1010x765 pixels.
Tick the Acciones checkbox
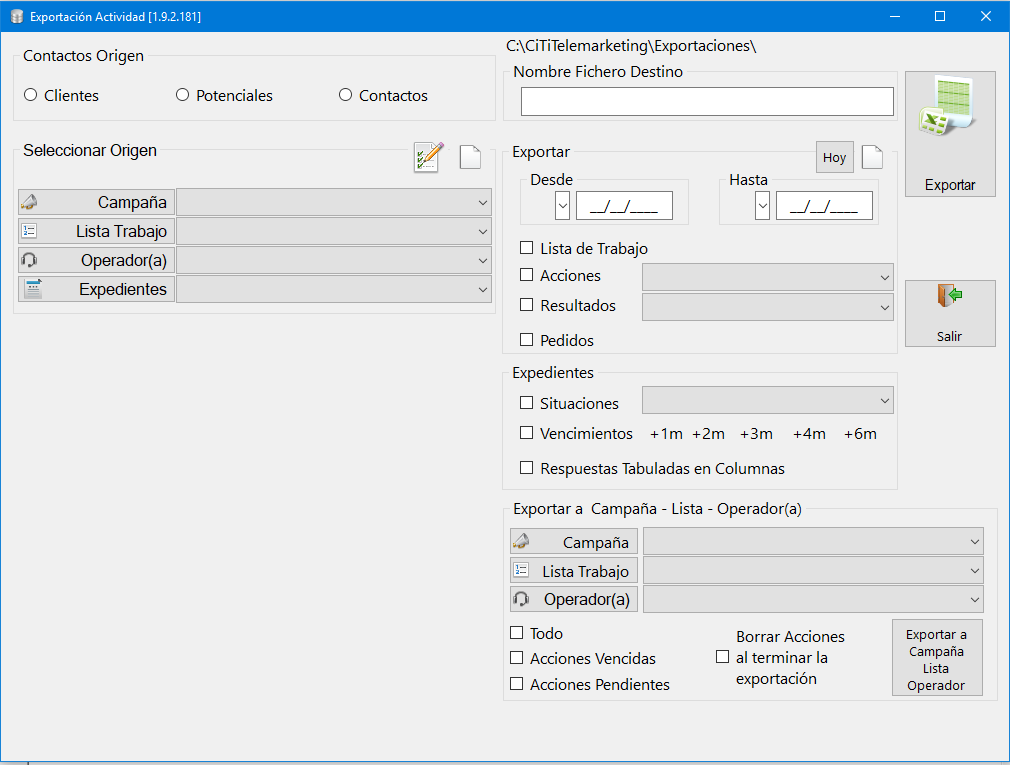526,275
